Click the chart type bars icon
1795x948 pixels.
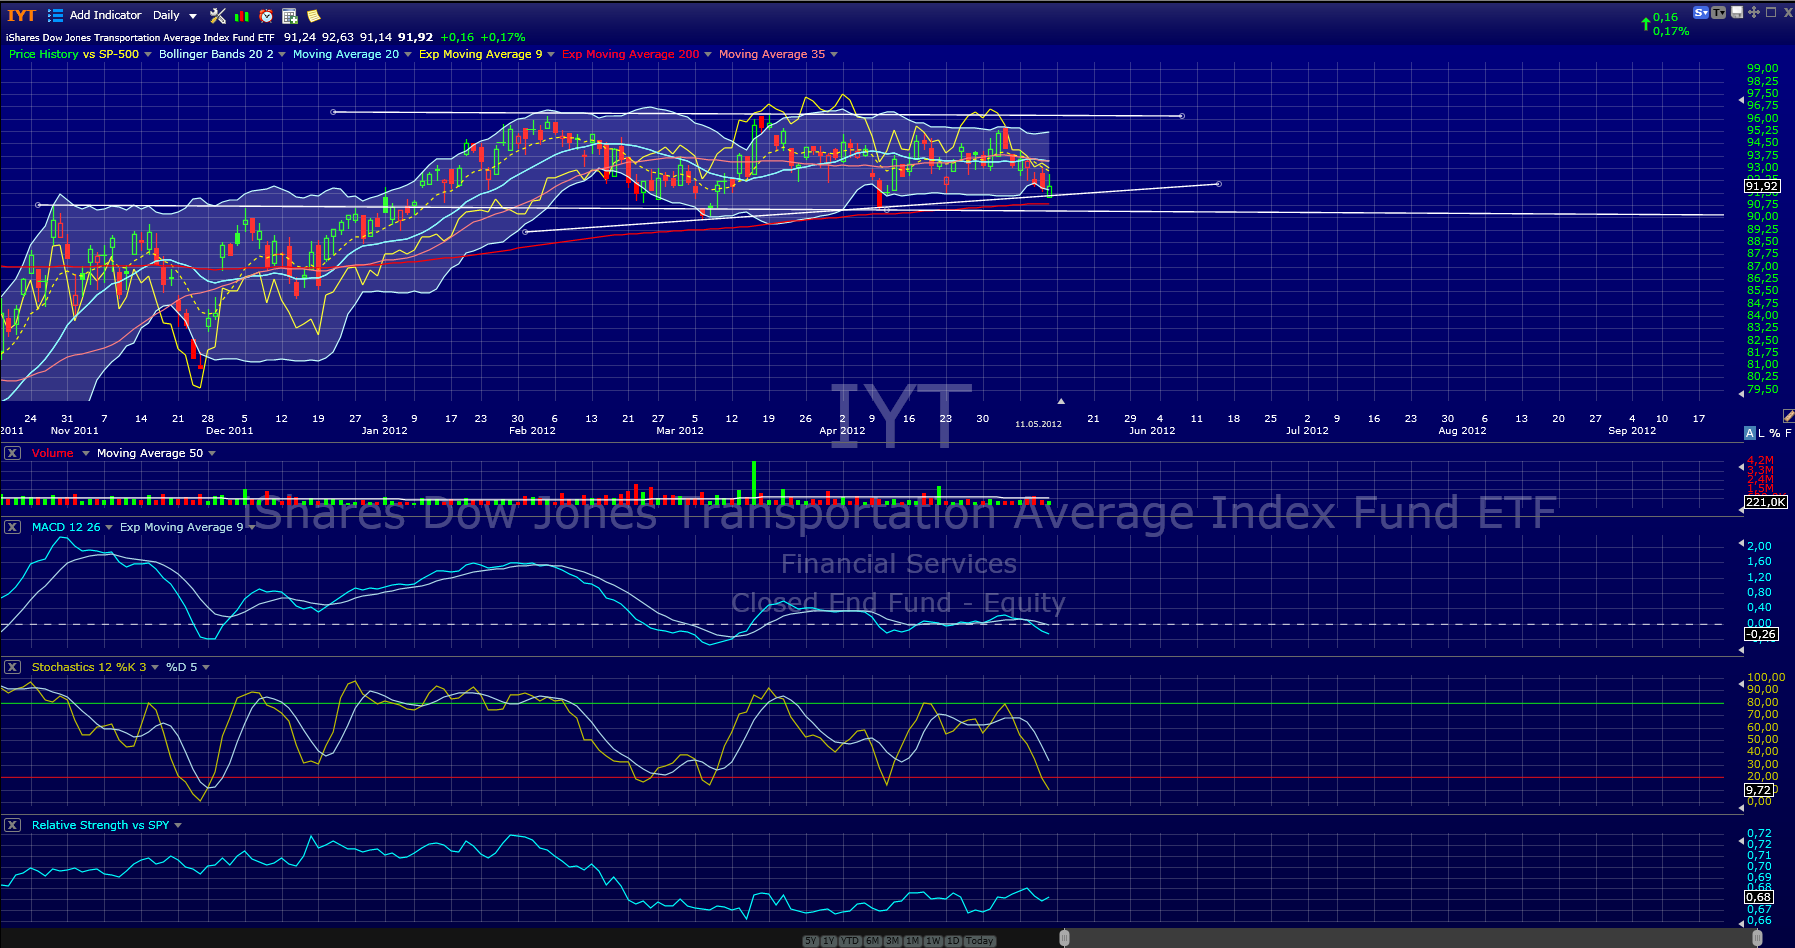[242, 15]
